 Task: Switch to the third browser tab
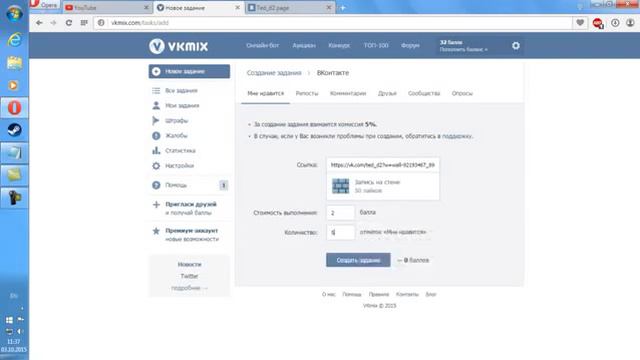(x=290, y=8)
